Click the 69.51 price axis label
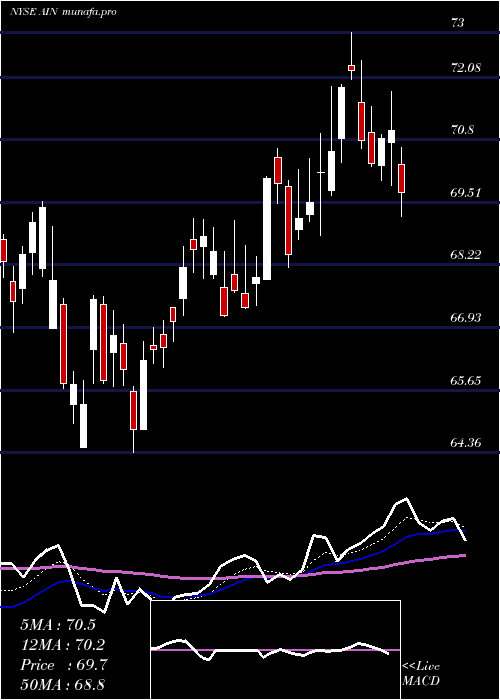Screen dimensions: 500x700 point(466,193)
